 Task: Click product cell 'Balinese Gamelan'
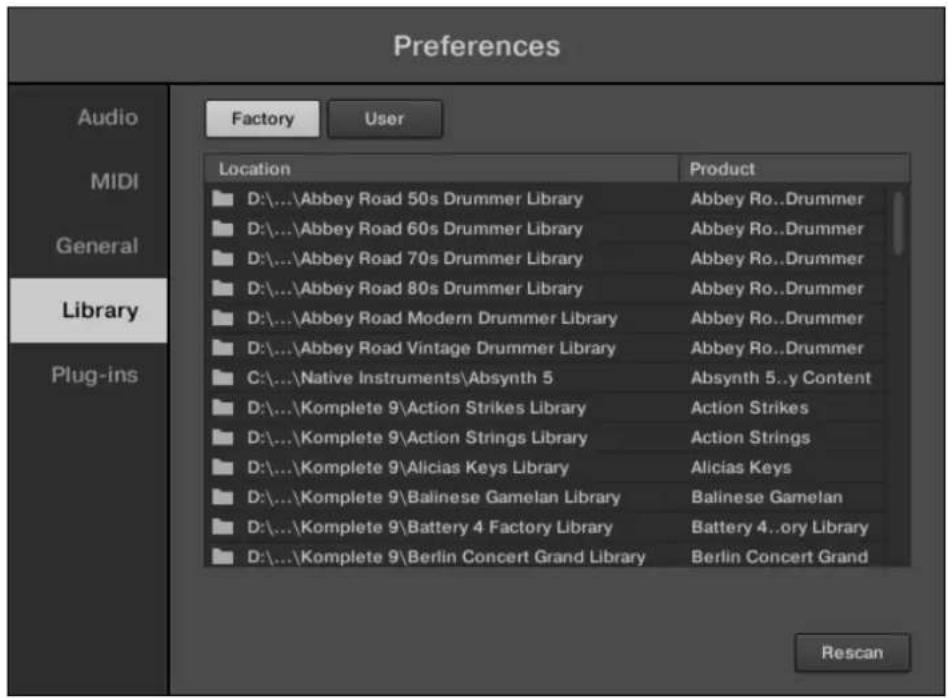(x=767, y=497)
